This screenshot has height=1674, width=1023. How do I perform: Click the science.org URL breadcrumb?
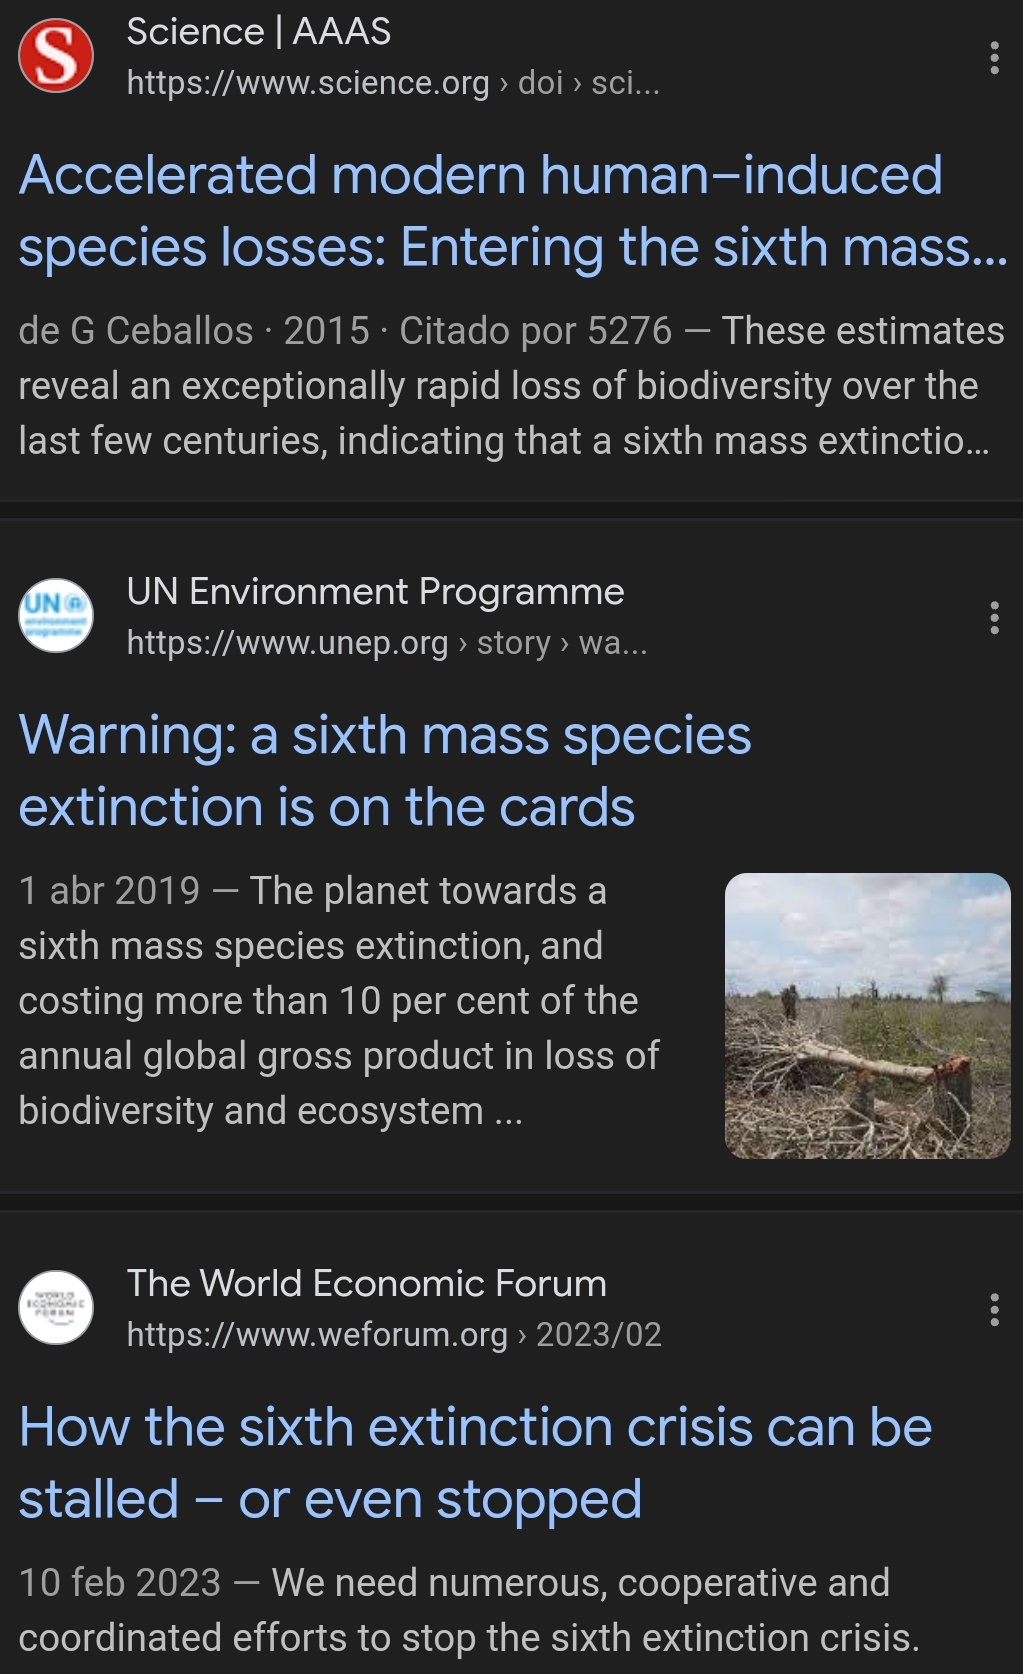[x=393, y=83]
